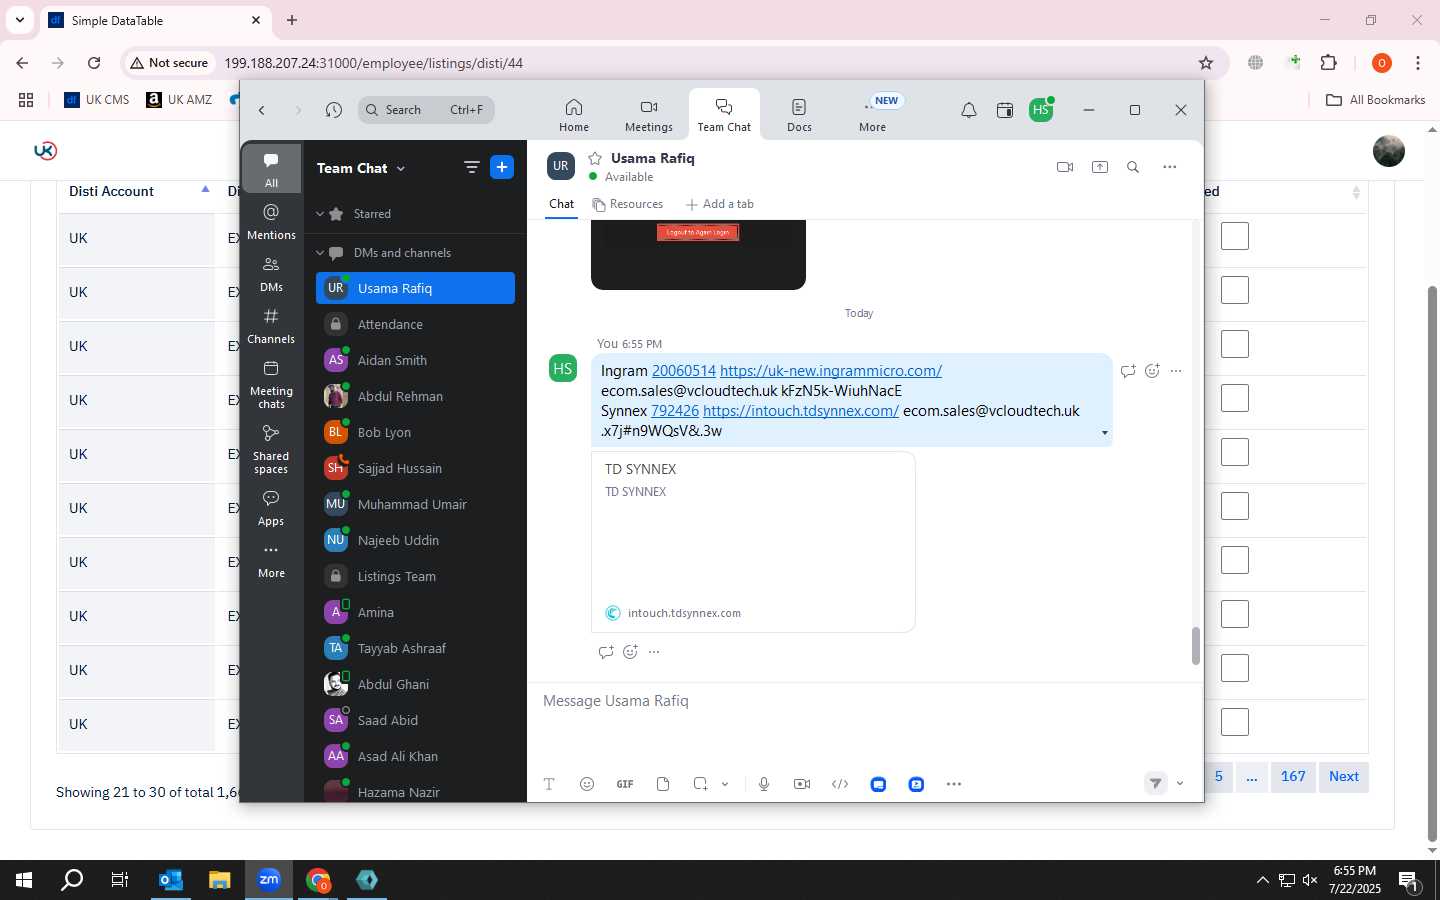Screen dimensions: 1440x900
Task: Go to page 167 in pagination
Action: point(1293,777)
